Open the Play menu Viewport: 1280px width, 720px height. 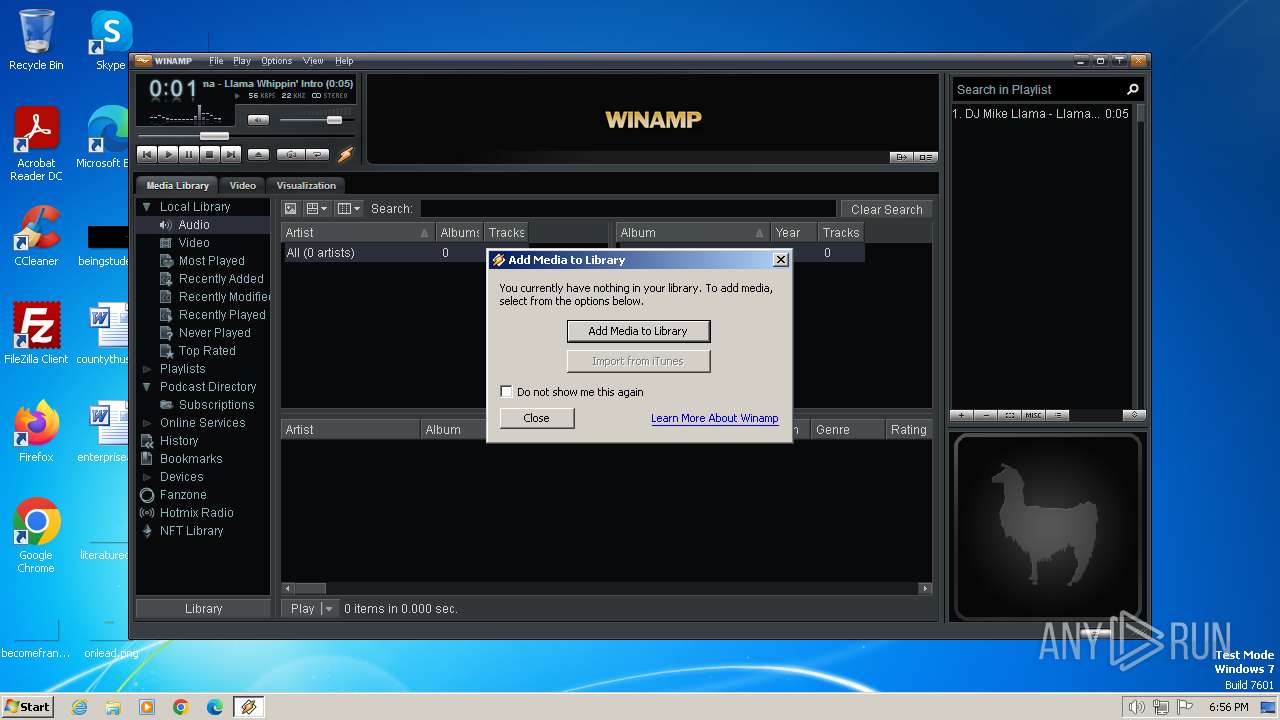242,61
